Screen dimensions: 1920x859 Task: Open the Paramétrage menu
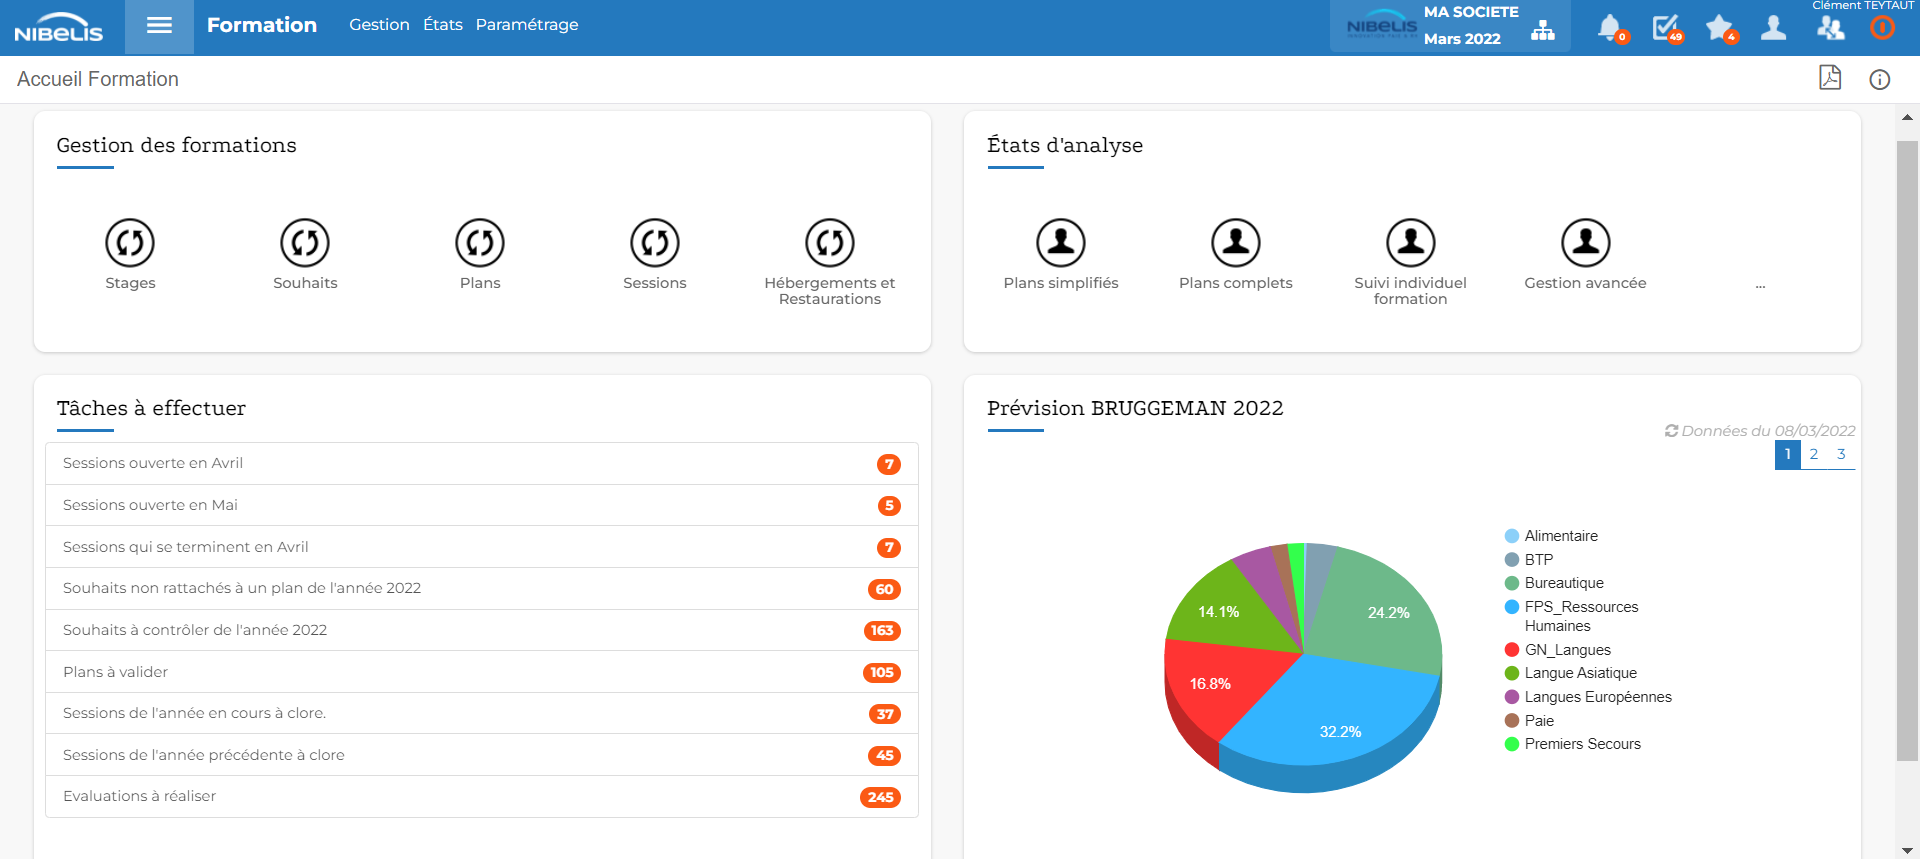point(526,25)
